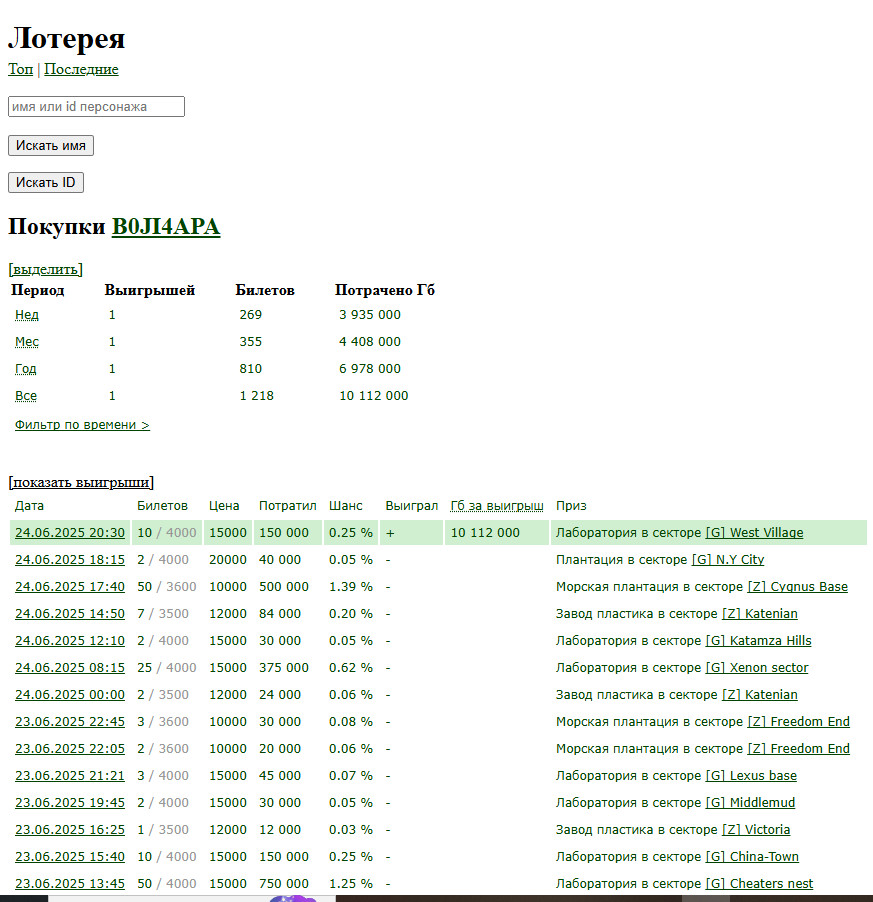Open the [G] Lexus base sector link
Image resolution: width=873 pixels, height=902 pixels.
point(751,776)
